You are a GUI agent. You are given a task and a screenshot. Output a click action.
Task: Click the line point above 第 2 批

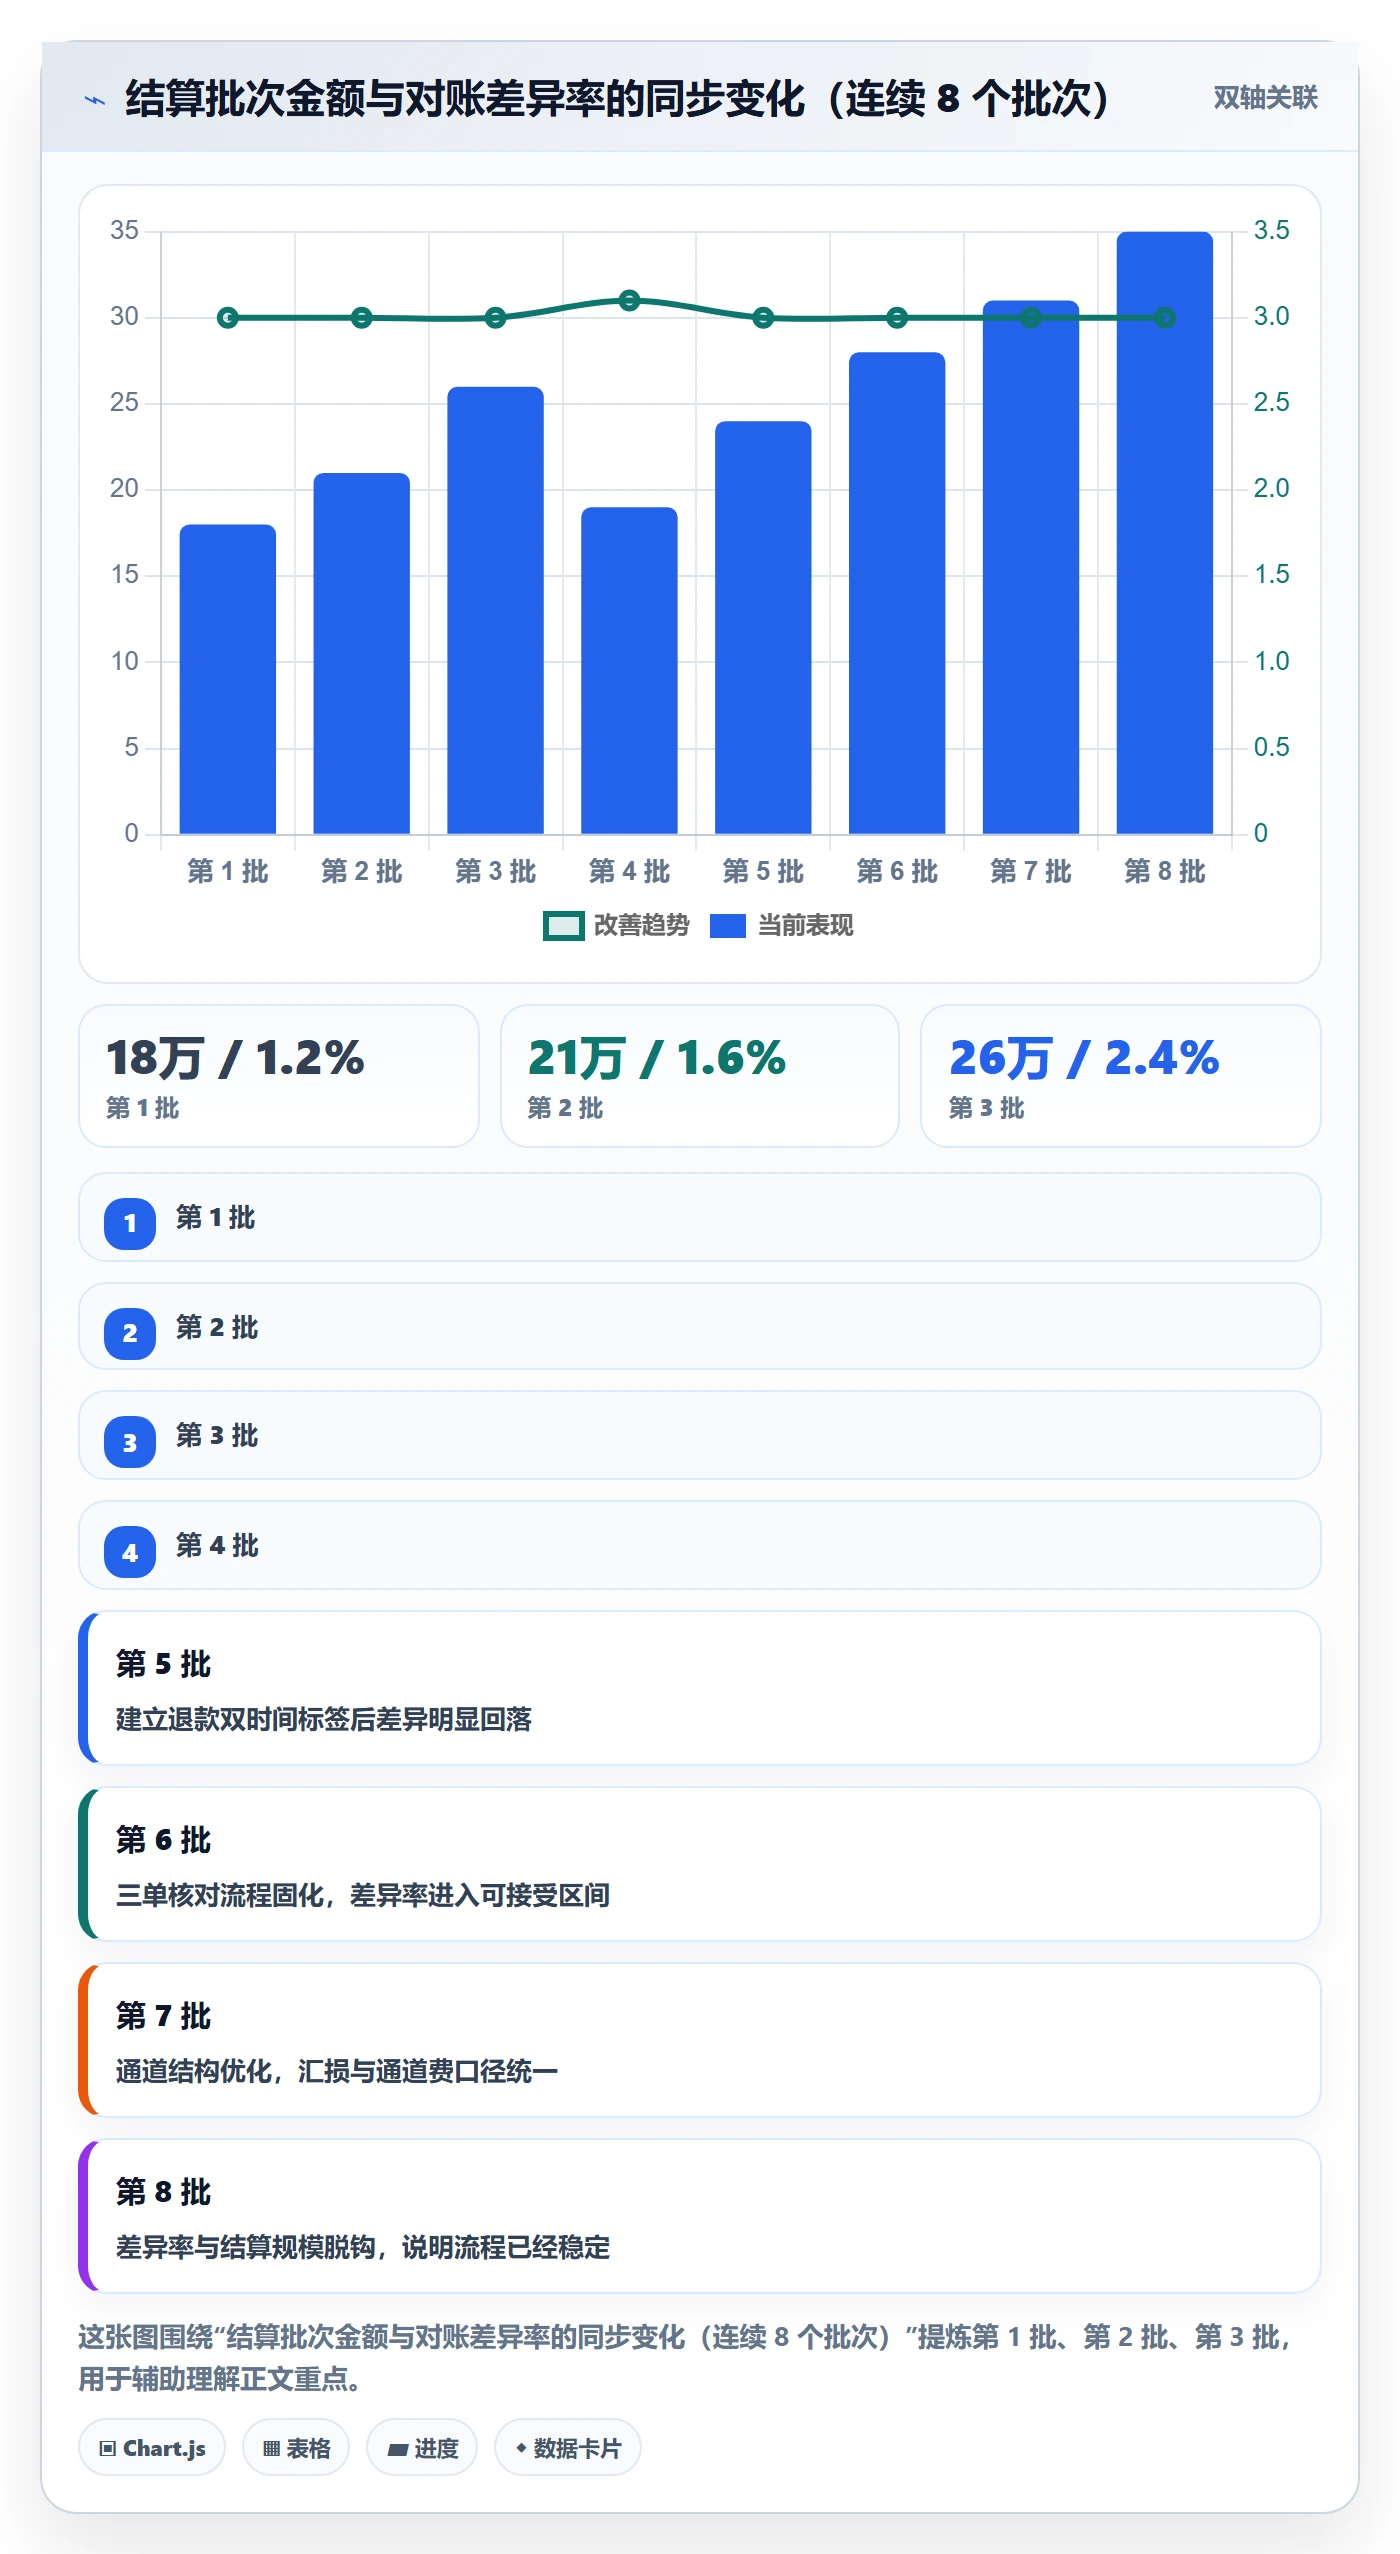pos(362,318)
